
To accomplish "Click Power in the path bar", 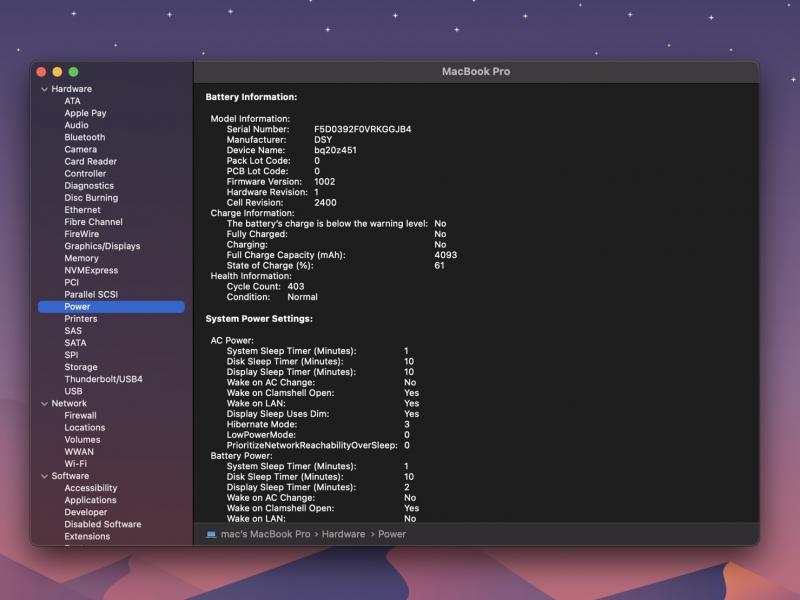I will (x=392, y=534).
